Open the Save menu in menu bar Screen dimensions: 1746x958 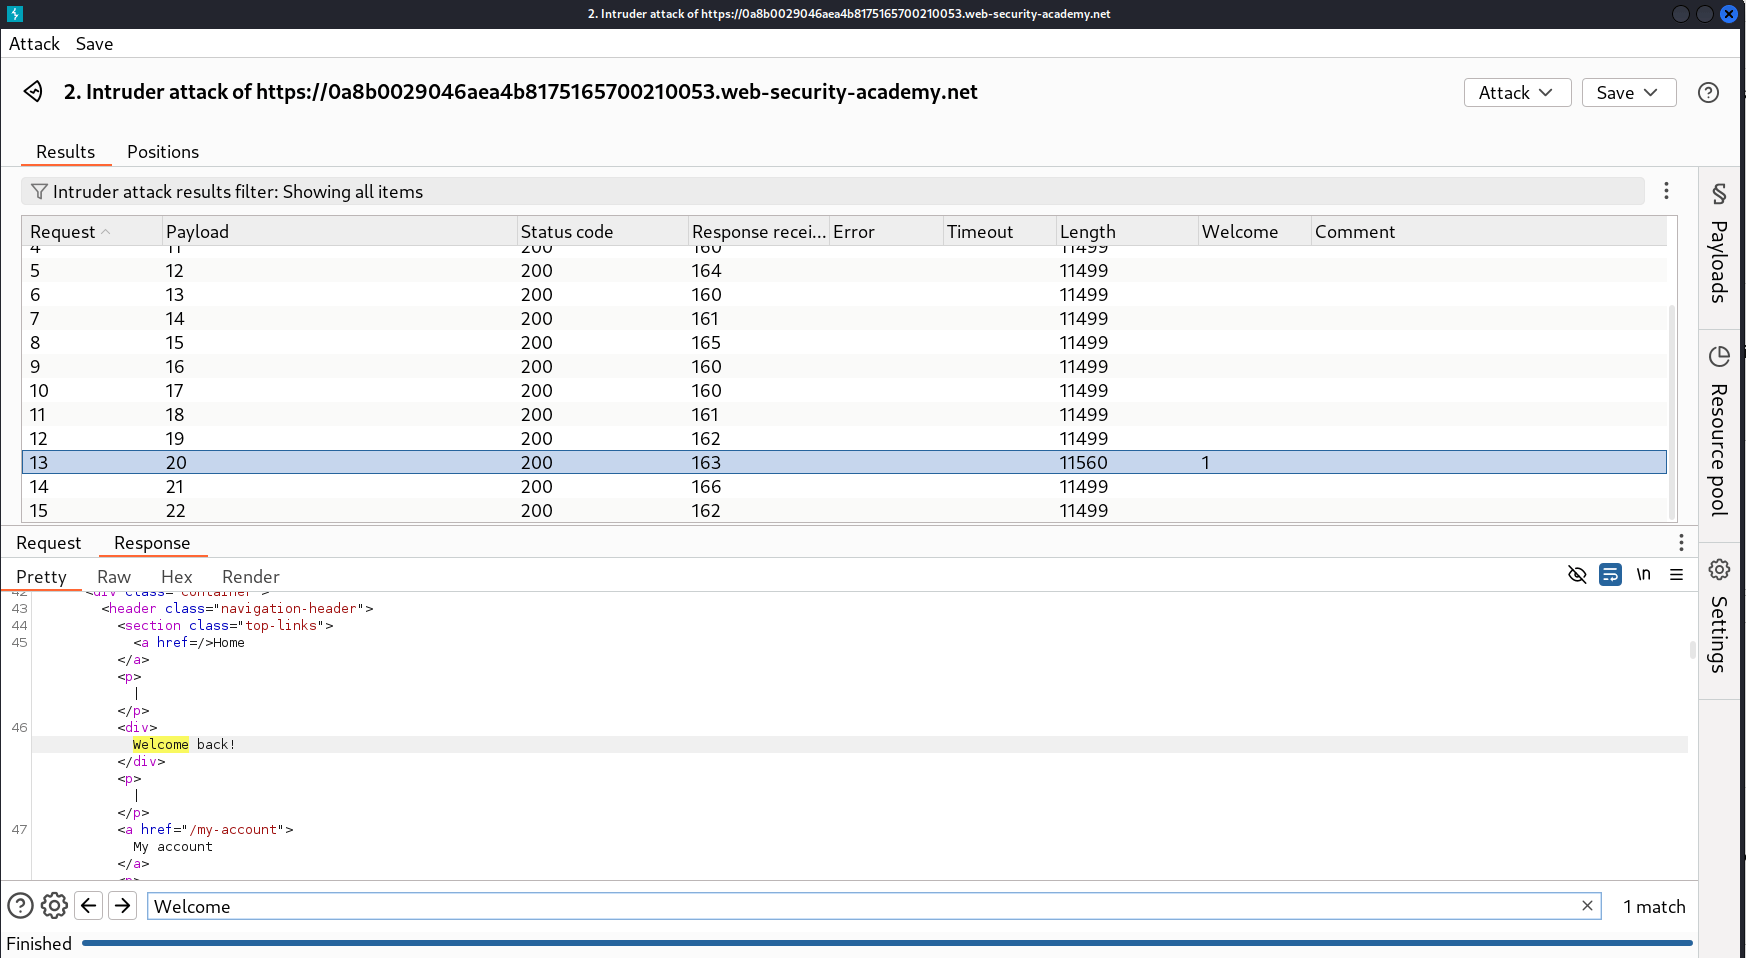94,44
